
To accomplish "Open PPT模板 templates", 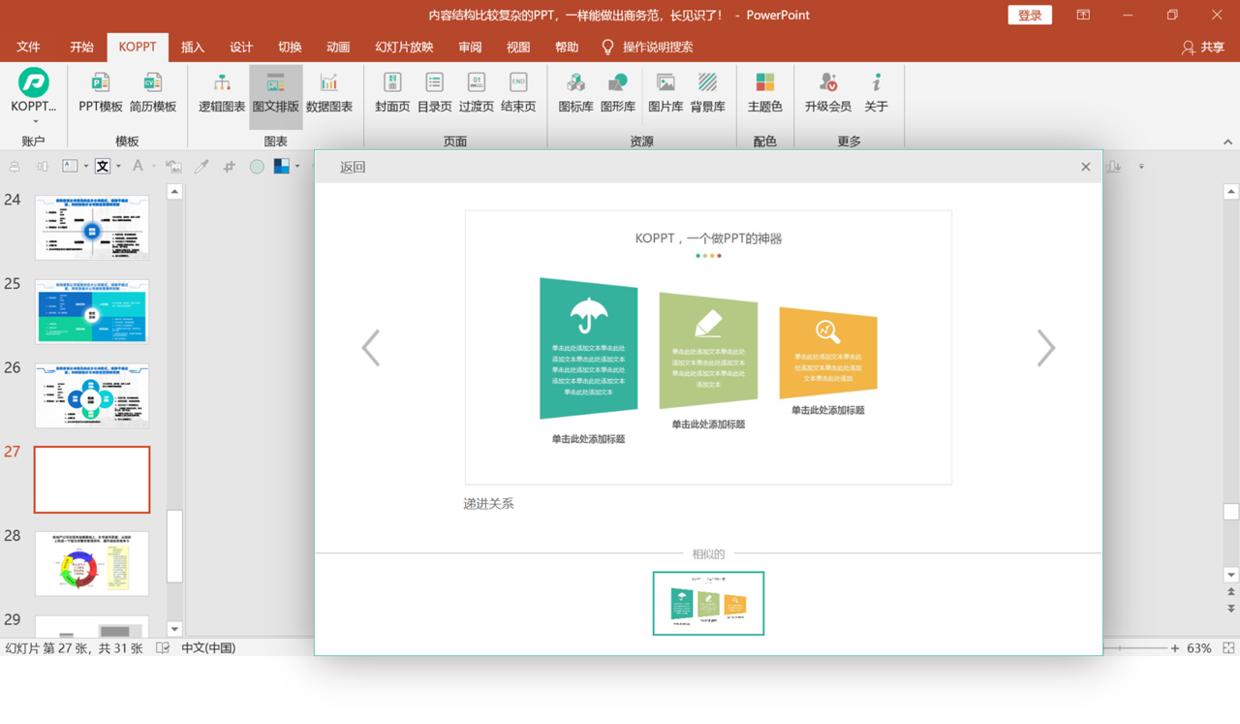I will (x=100, y=92).
